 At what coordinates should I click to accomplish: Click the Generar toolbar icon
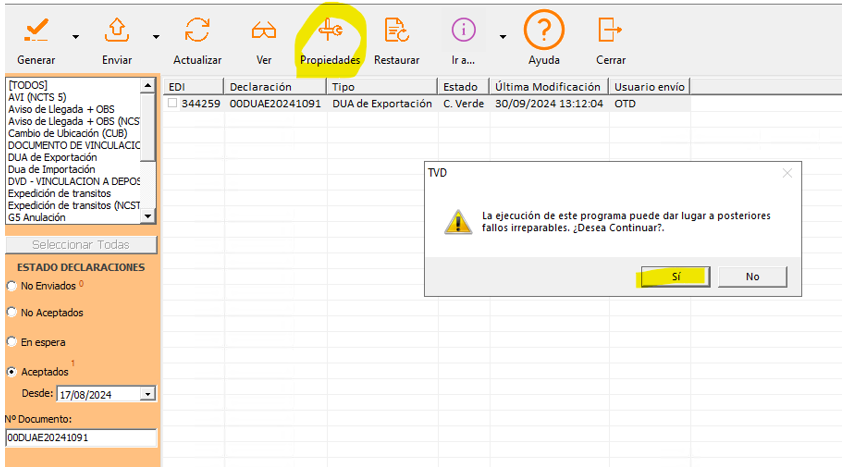click(x=36, y=31)
